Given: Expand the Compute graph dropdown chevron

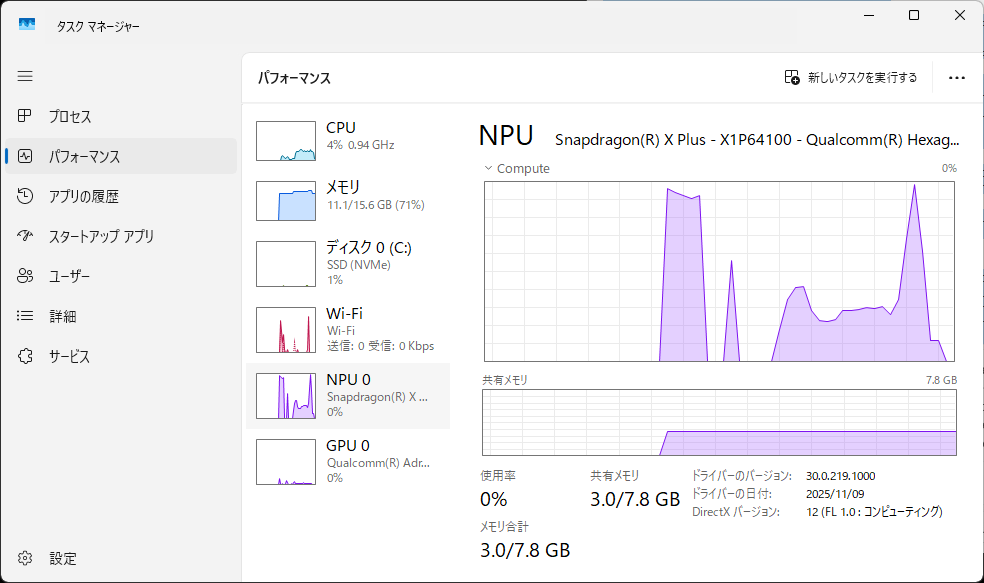Looking at the screenshot, I should click(x=488, y=169).
